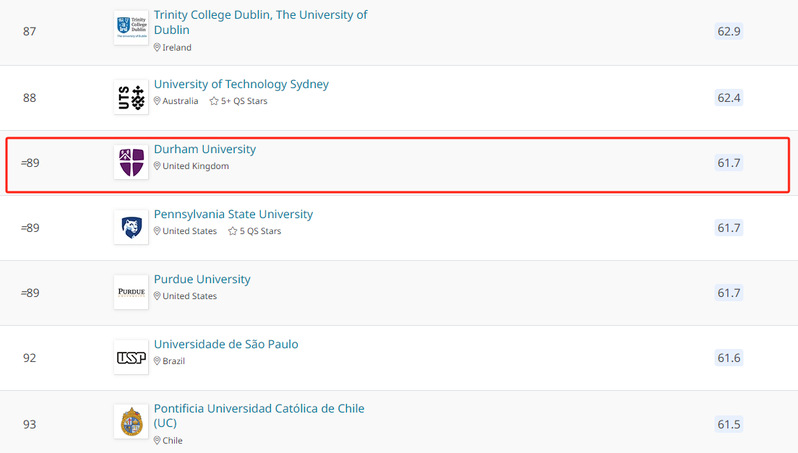
Task: Click the star icon beside 5+ QS Stars
Action: tap(213, 101)
